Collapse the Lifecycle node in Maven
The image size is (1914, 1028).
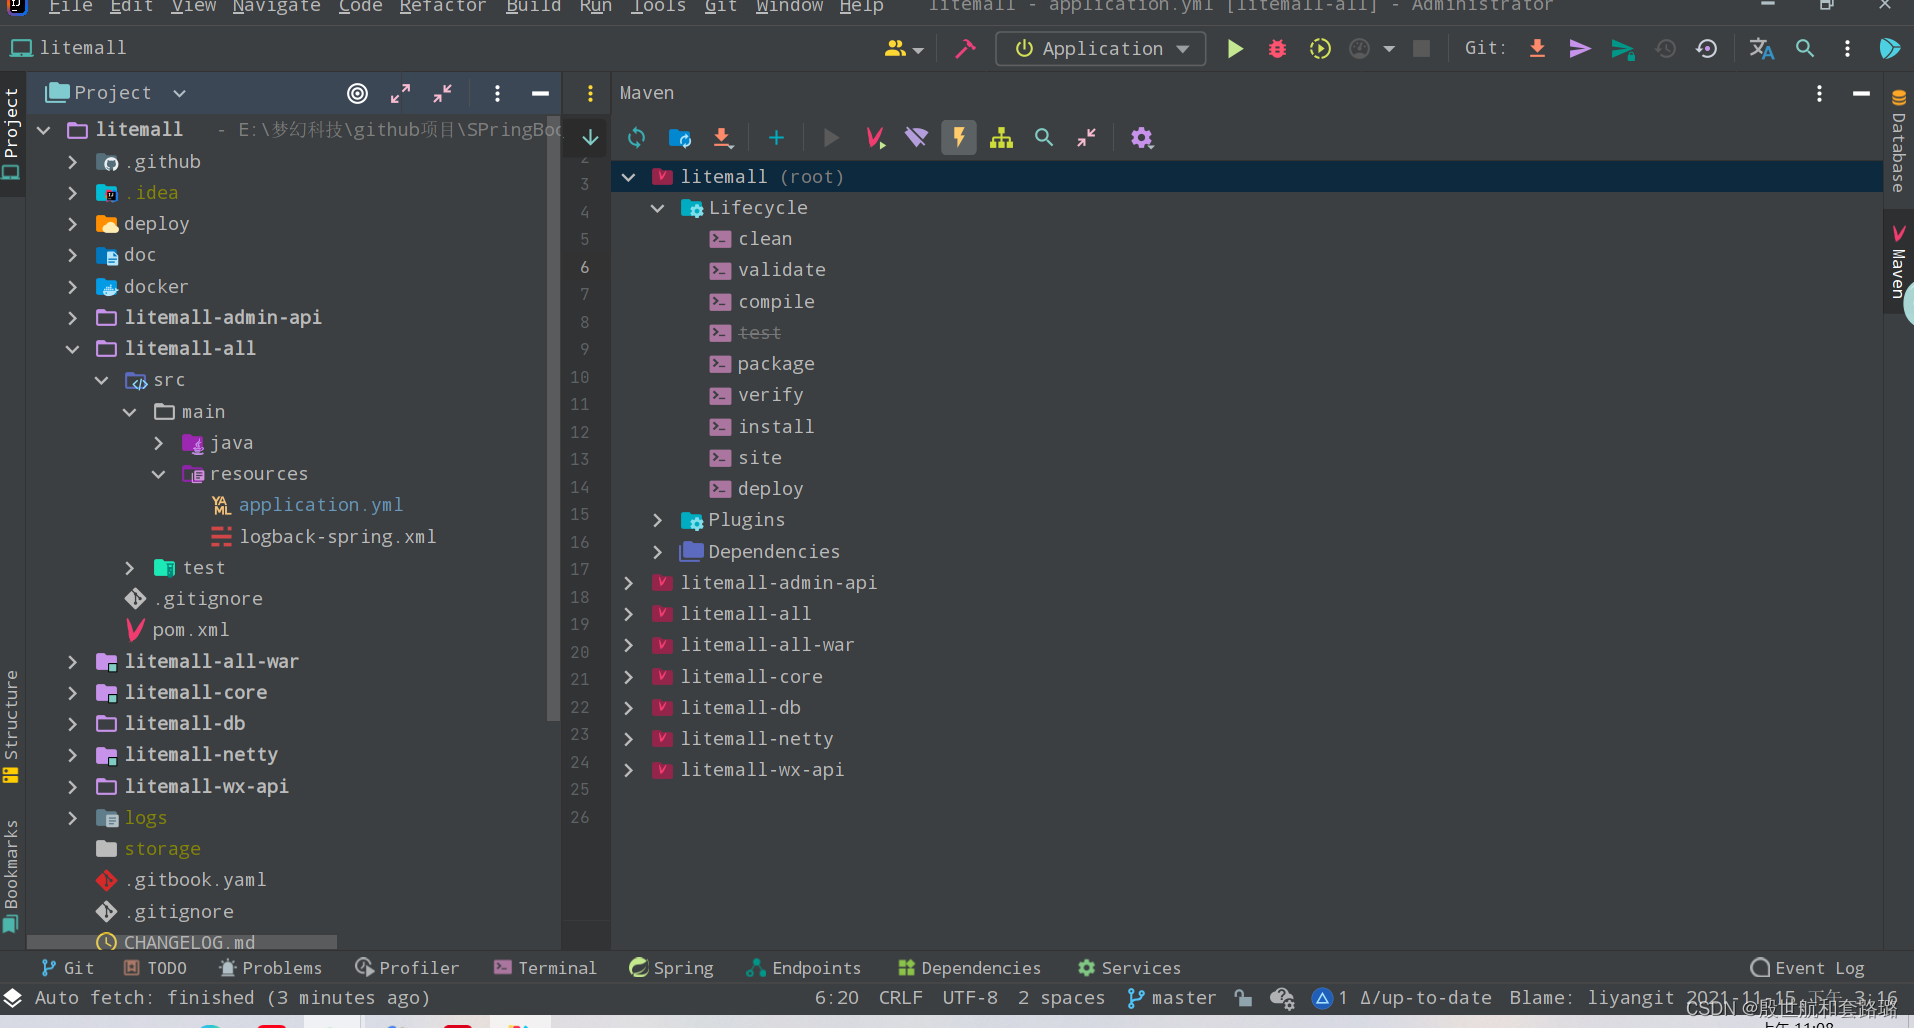coord(657,208)
